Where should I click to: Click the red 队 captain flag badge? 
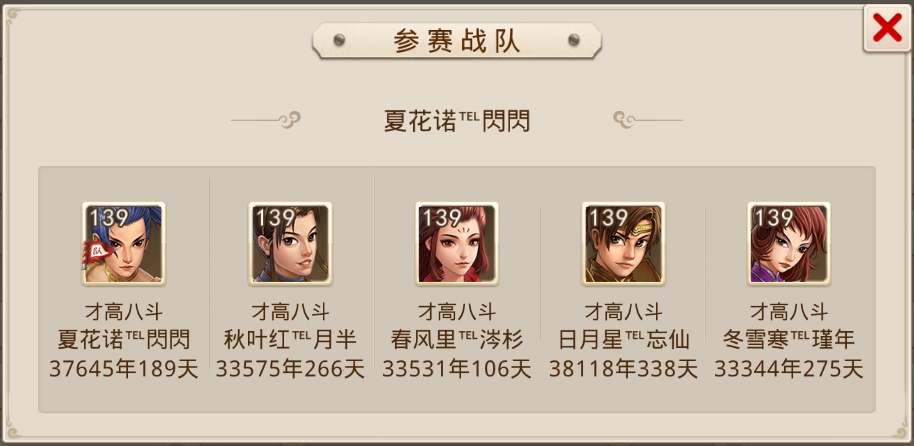pos(94,253)
